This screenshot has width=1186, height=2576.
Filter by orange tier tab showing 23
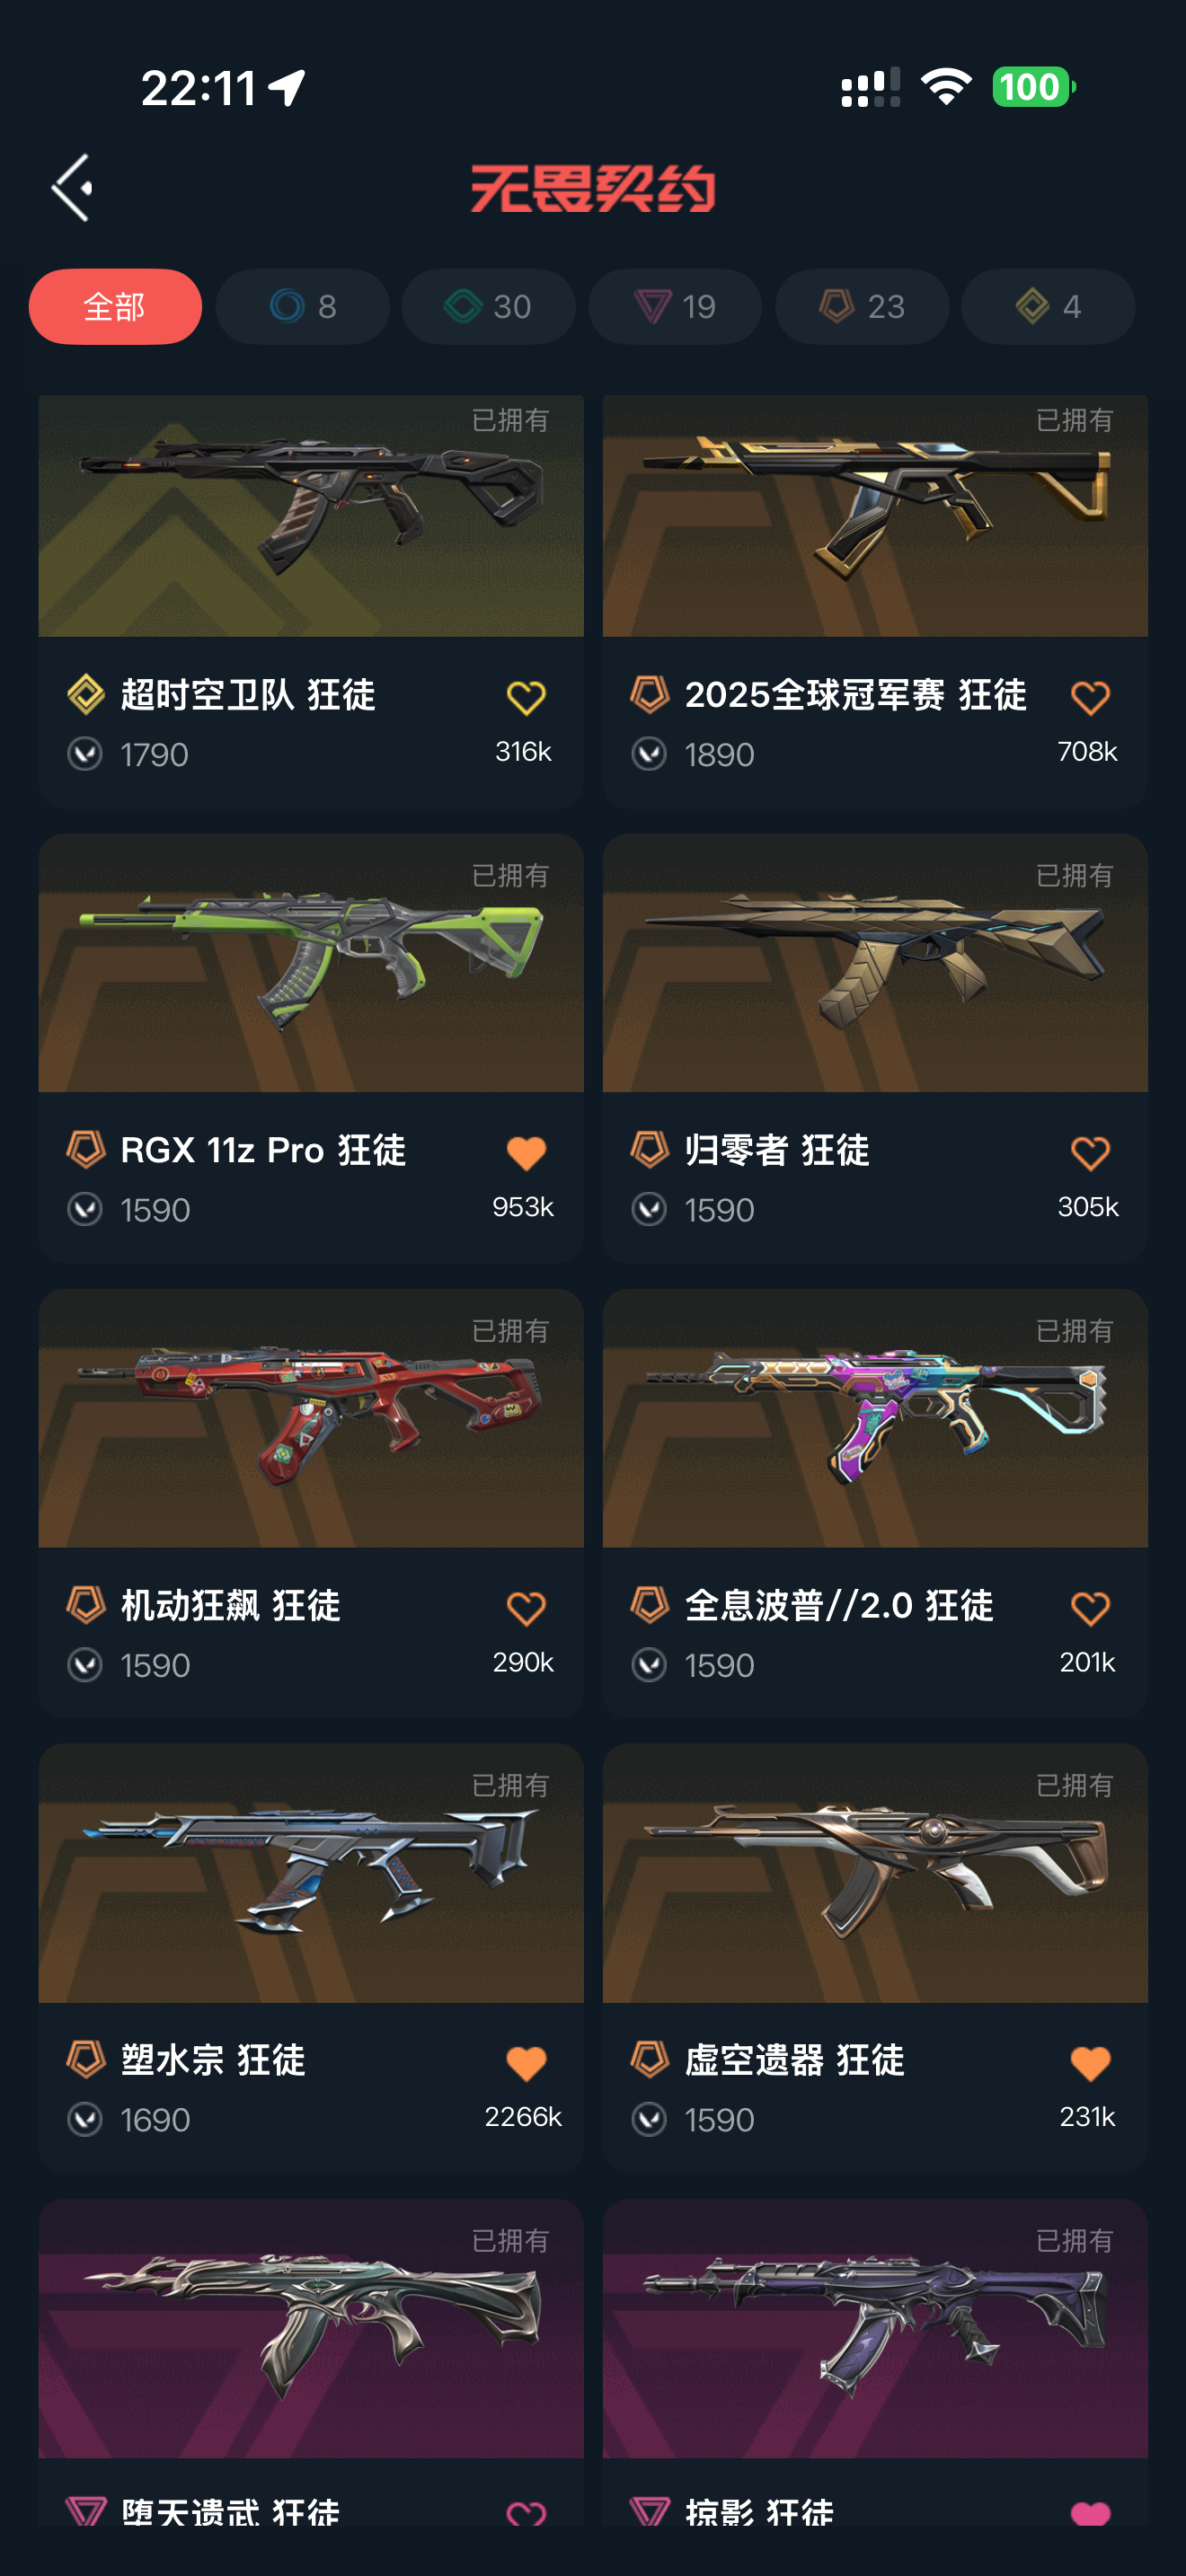(862, 306)
